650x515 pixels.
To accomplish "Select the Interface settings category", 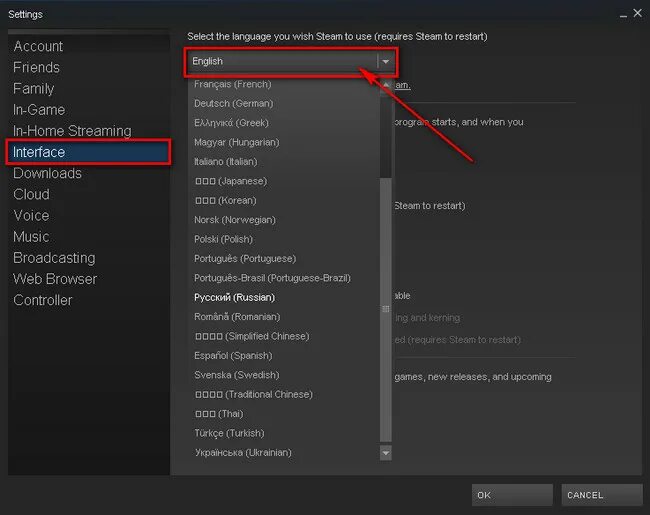I will tap(88, 152).
